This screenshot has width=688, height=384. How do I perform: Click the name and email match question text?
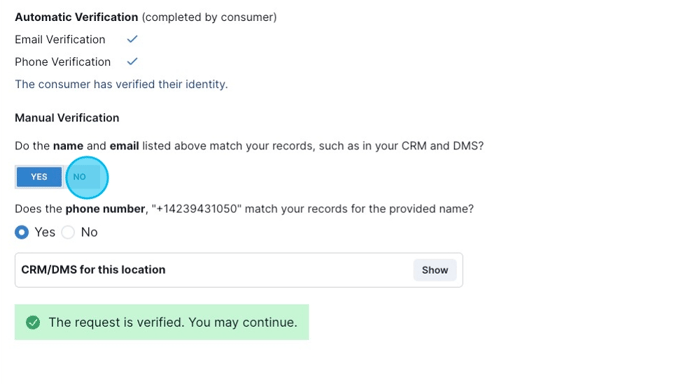249,146
